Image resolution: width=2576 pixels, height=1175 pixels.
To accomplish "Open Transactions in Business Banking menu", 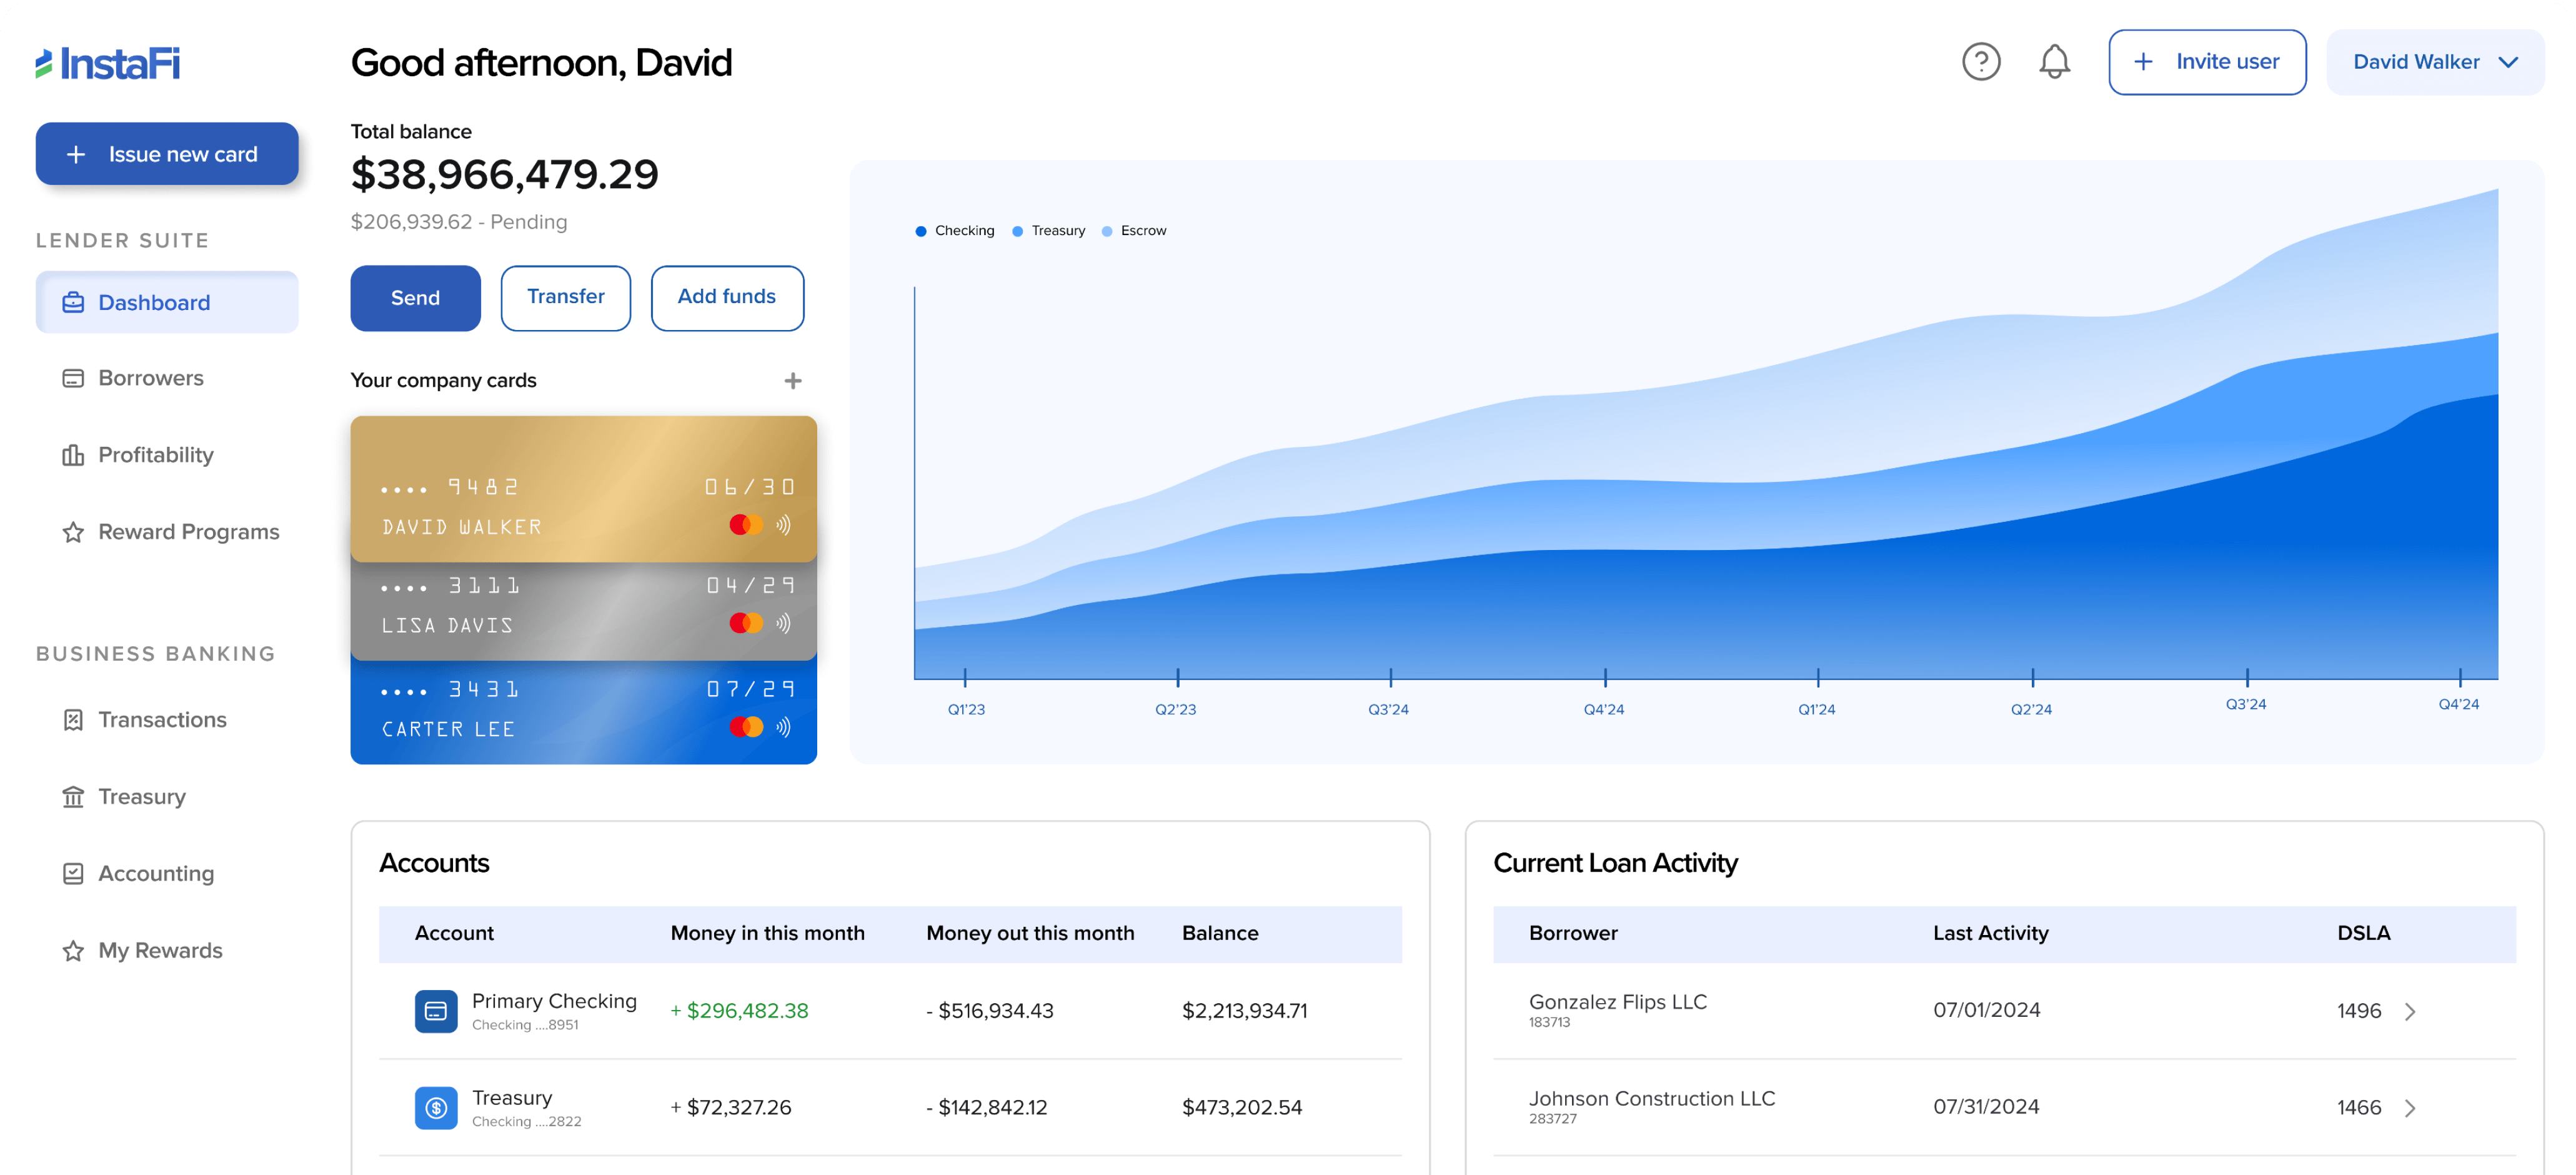I will tap(162, 720).
